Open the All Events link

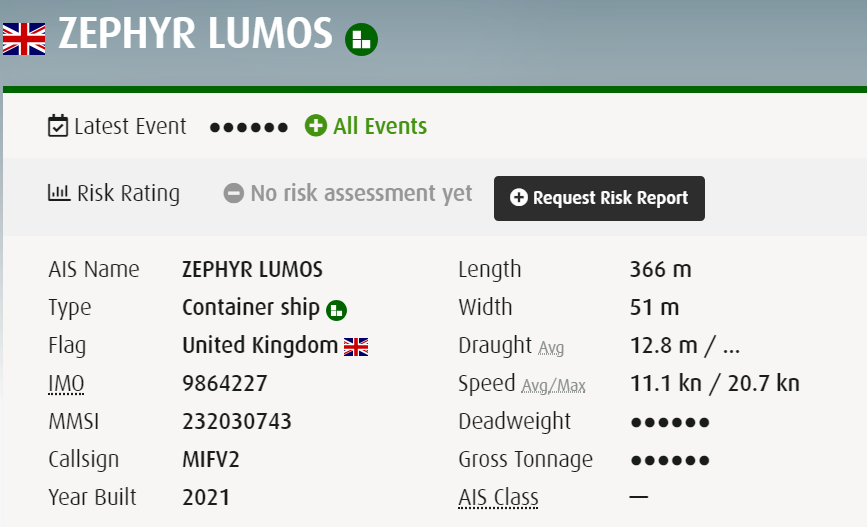pos(380,127)
